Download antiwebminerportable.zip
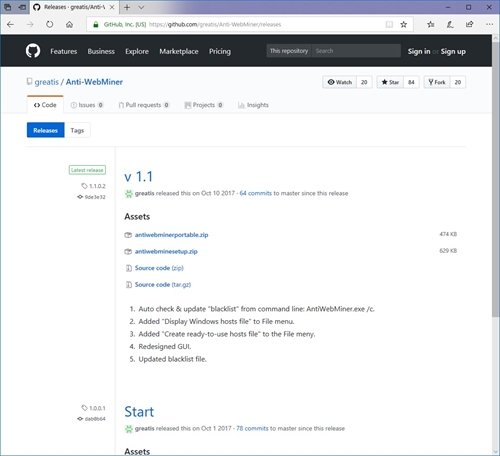Screen dimensions: 500x456 171,235
